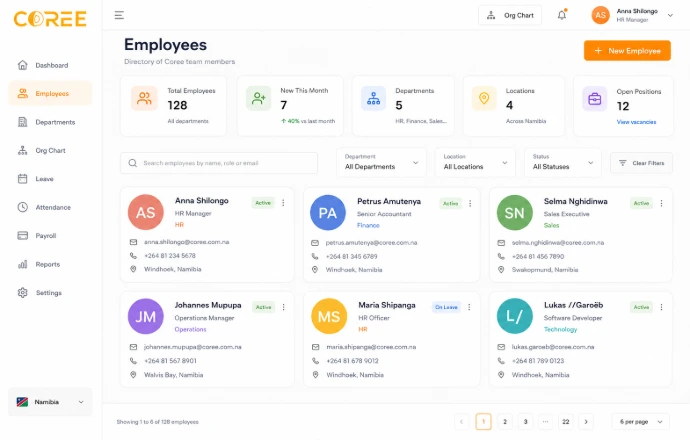
Task: Toggle the hamburger sidebar menu icon
Action: coord(119,15)
